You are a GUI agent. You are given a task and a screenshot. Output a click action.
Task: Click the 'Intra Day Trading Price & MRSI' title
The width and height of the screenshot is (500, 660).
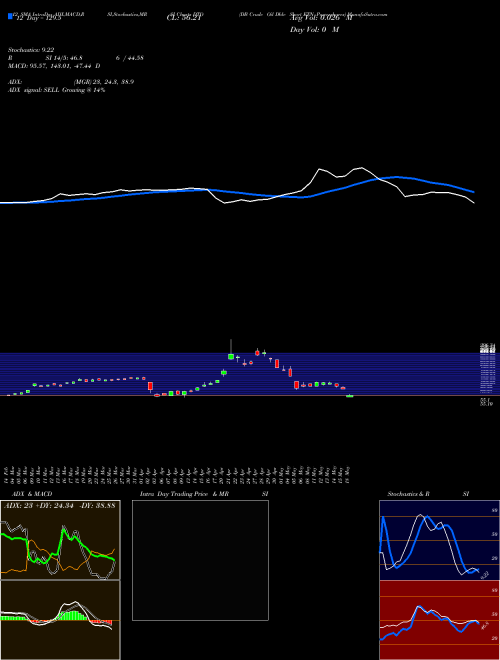(204, 494)
